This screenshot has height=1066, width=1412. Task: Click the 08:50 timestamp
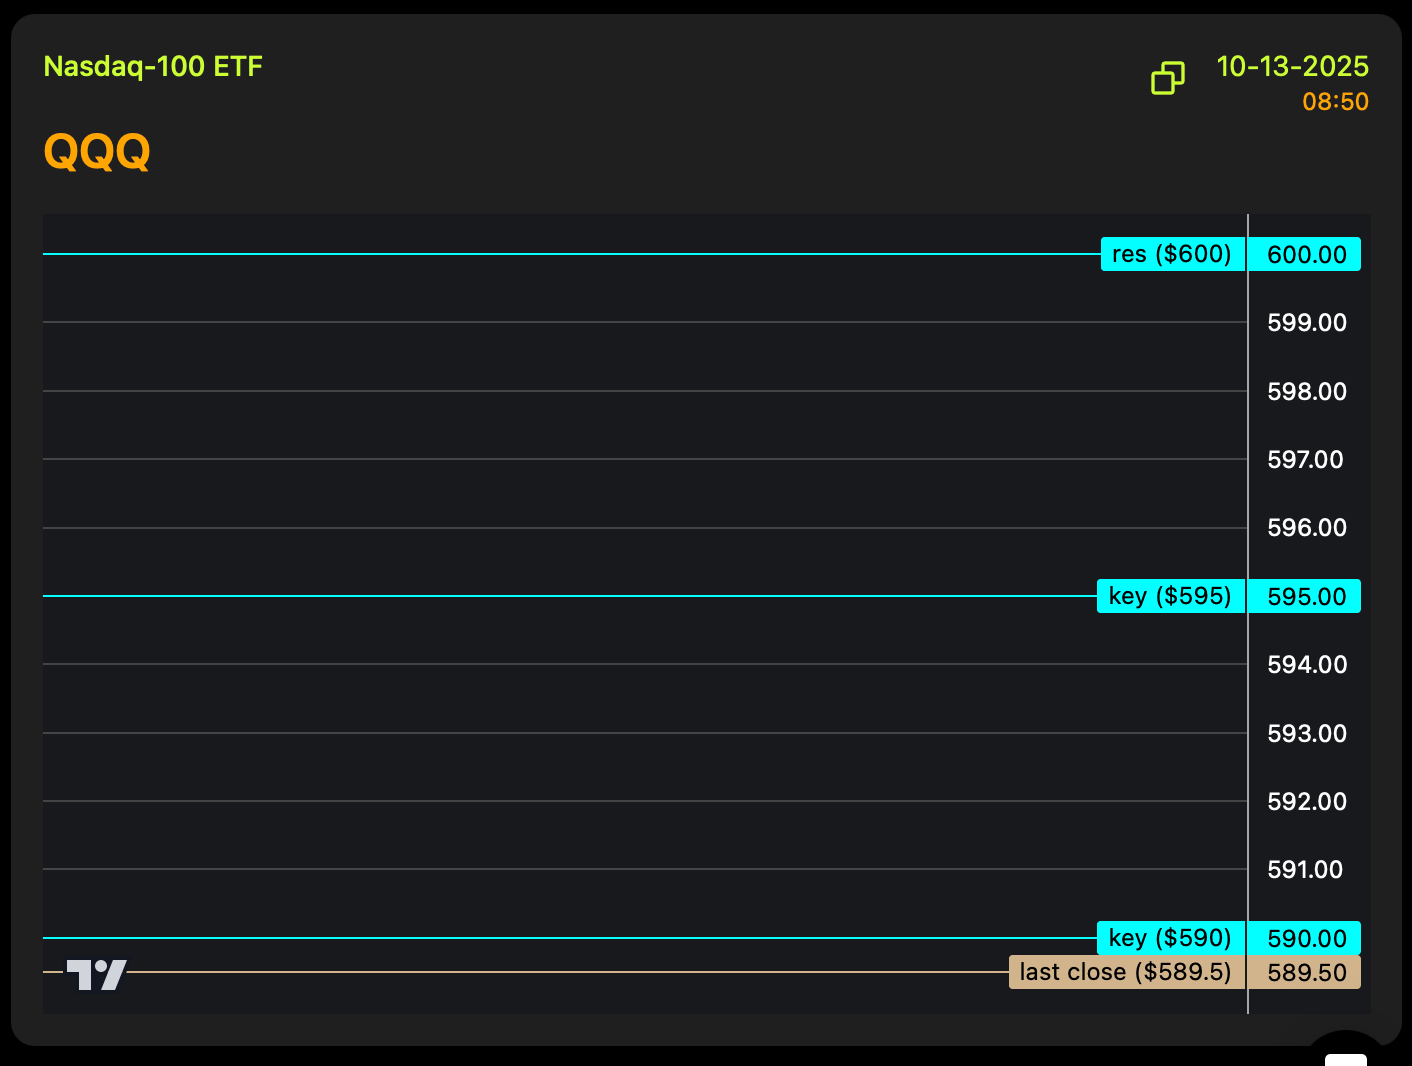pyautogui.click(x=1335, y=102)
